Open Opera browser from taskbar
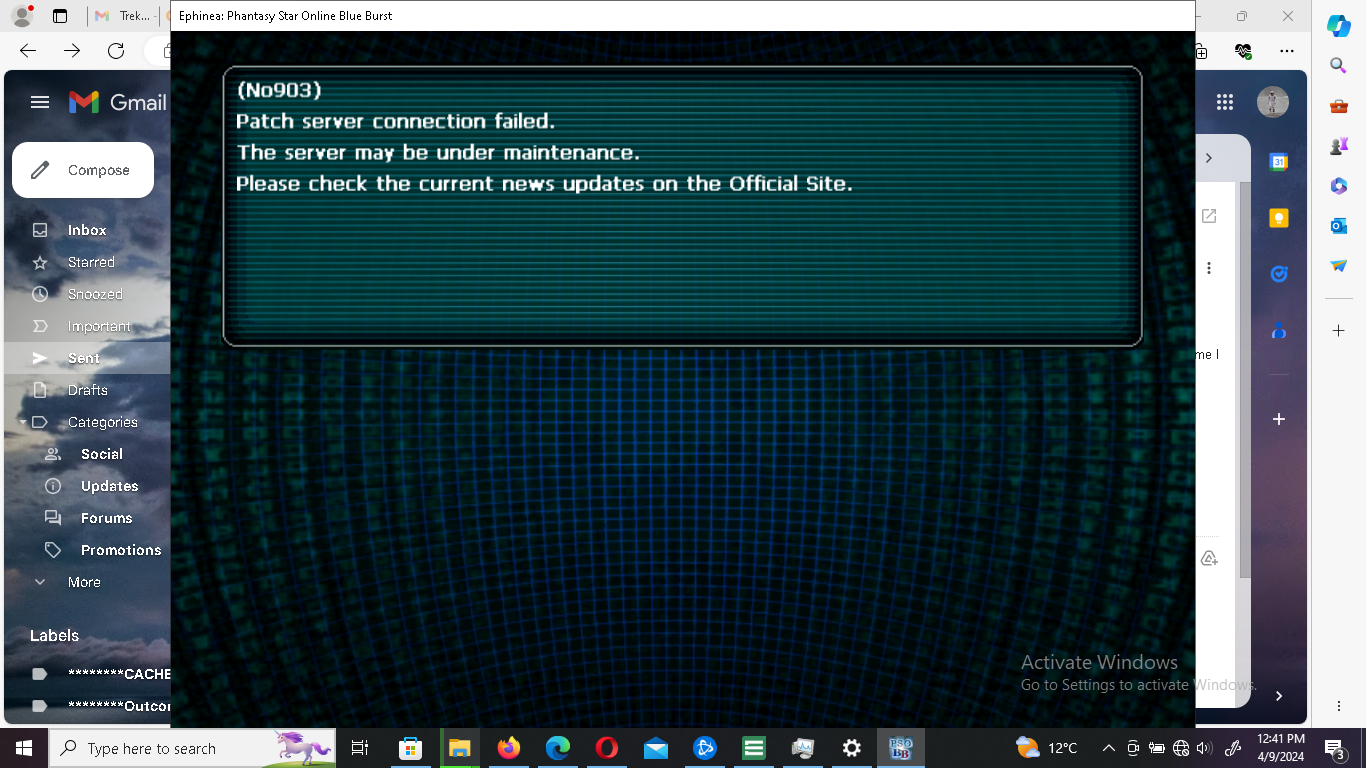 tap(606, 748)
